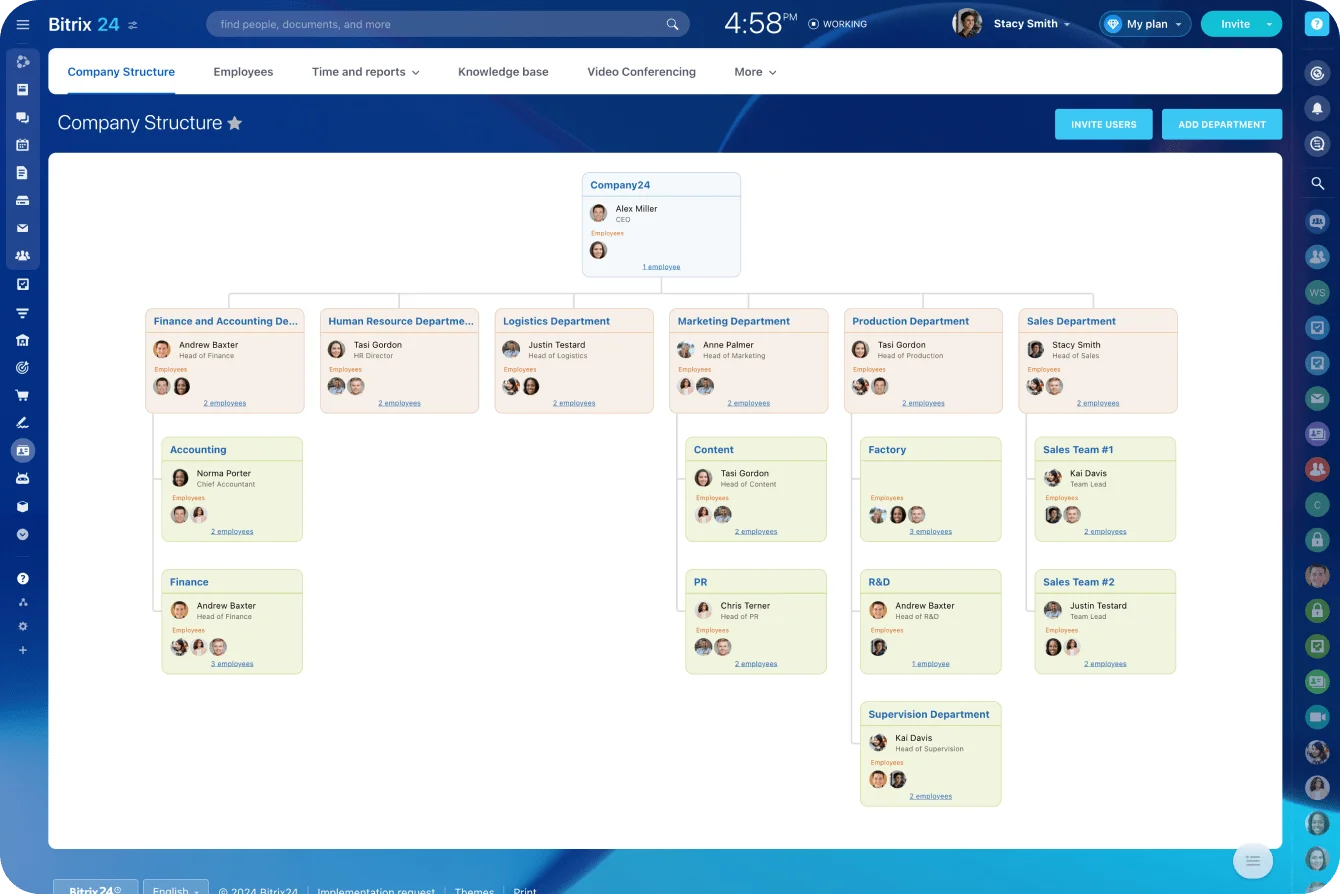The height and width of the screenshot is (894, 1340).
Task: Click the settings sliders icon next to Bitrix 24
Action: click(x=133, y=25)
